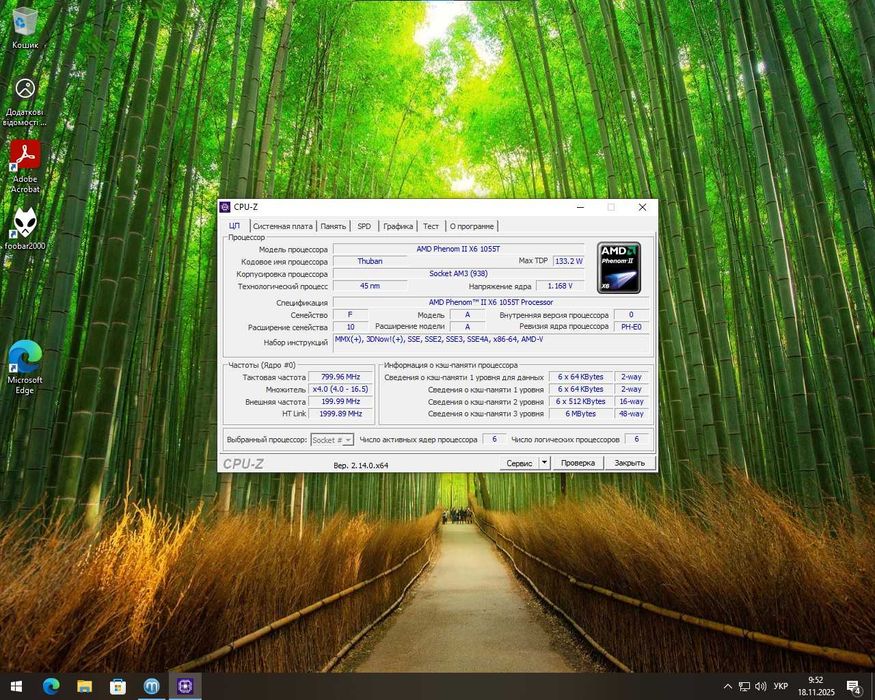This screenshot has height=700, width=875.
Task: Open the taskbar clock and date
Action: pos(816,686)
